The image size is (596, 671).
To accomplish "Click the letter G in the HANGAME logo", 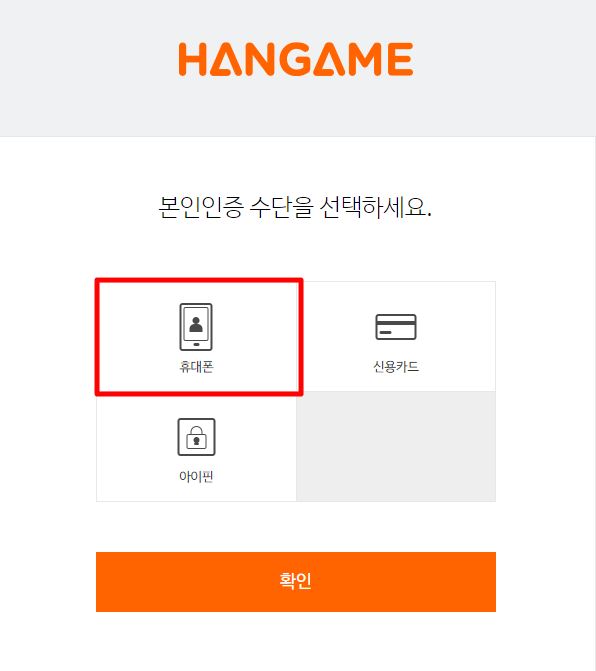I will (x=296, y=59).
